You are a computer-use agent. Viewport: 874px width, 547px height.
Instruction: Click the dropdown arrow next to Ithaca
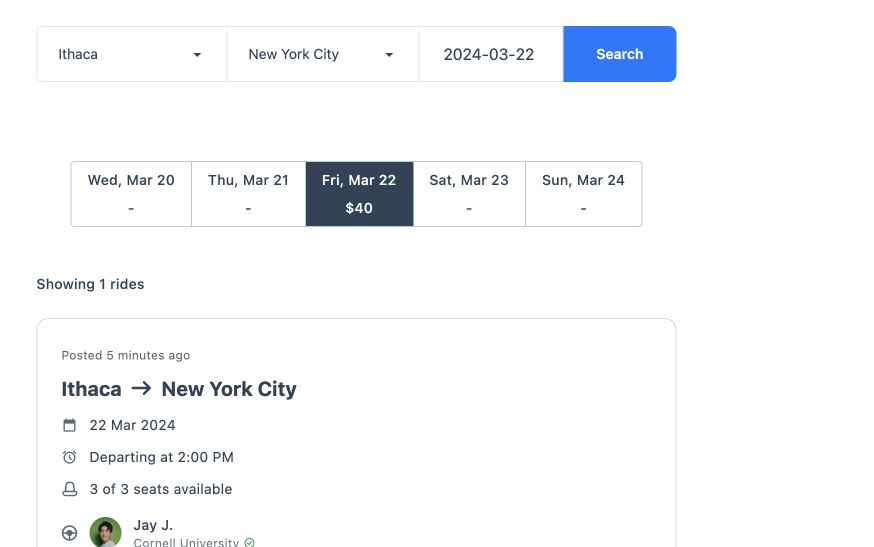197,55
